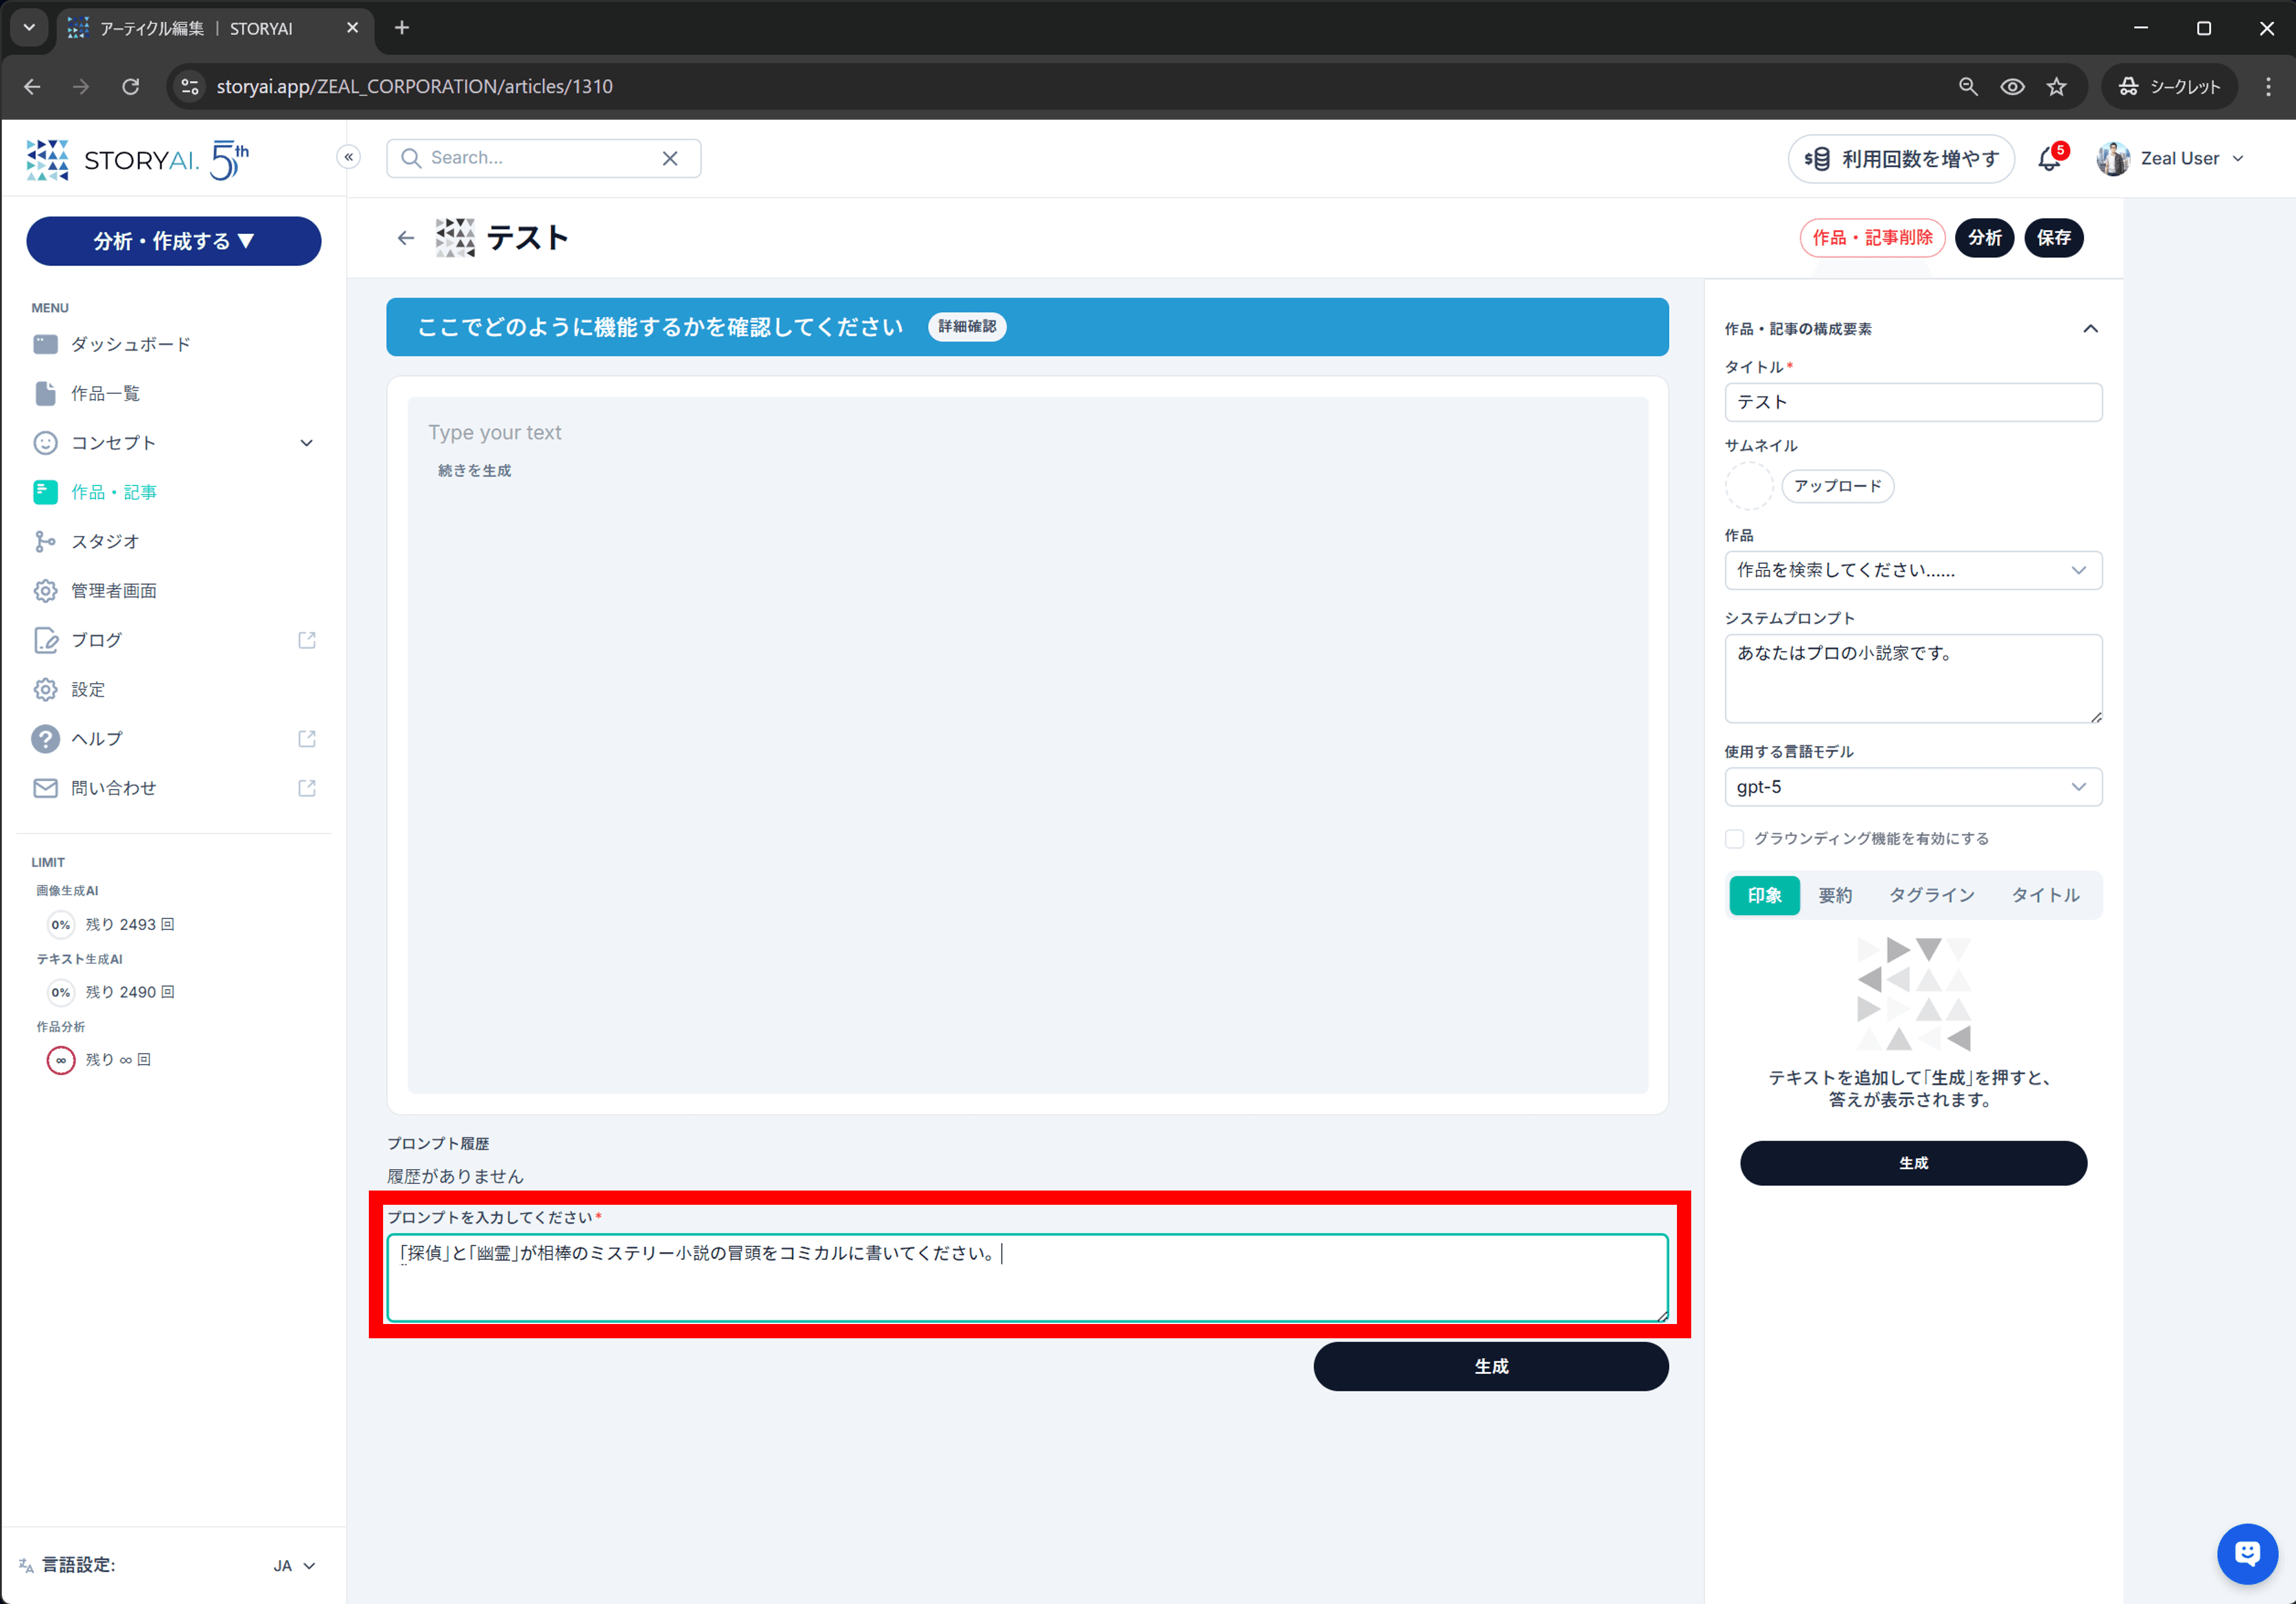This screenshot has width=2296, height=1604.
Task: Click the 問い合わせ envelope icon
Action: 45,788
